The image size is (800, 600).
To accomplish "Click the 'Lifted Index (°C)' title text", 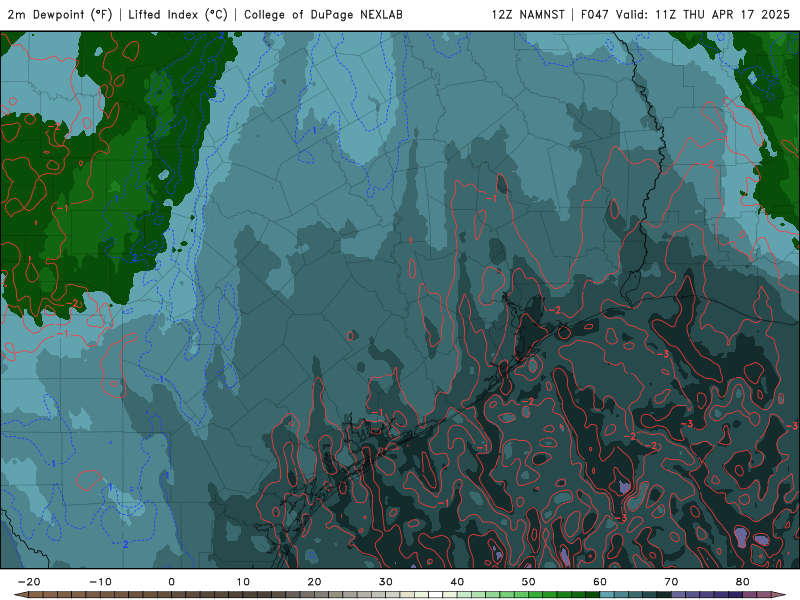I will tap(178, 14).
